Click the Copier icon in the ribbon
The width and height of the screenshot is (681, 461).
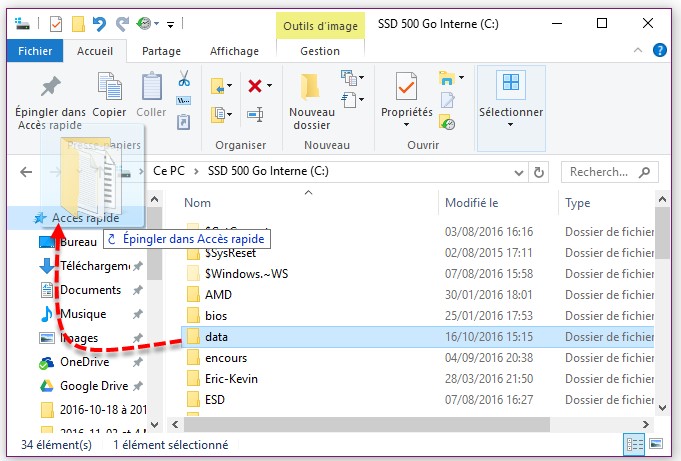pos(109,86)
